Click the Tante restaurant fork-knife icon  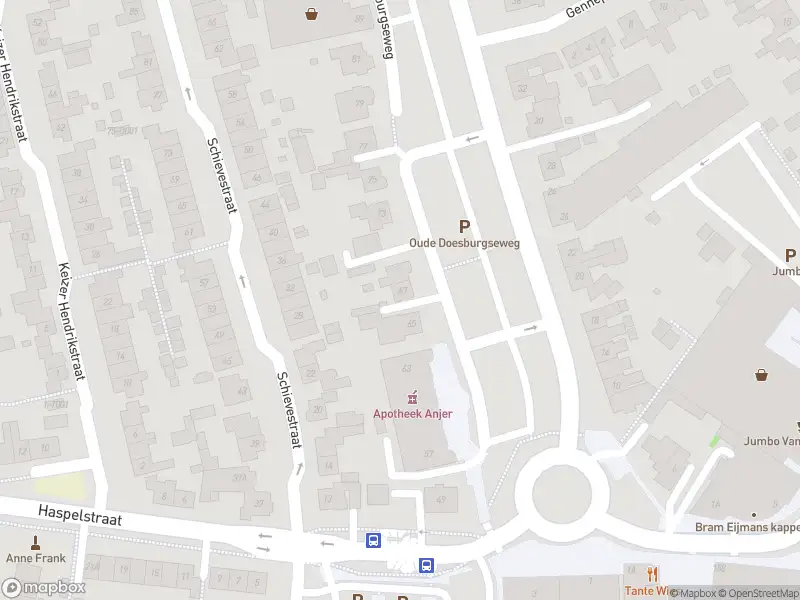[x=652, y=574]
